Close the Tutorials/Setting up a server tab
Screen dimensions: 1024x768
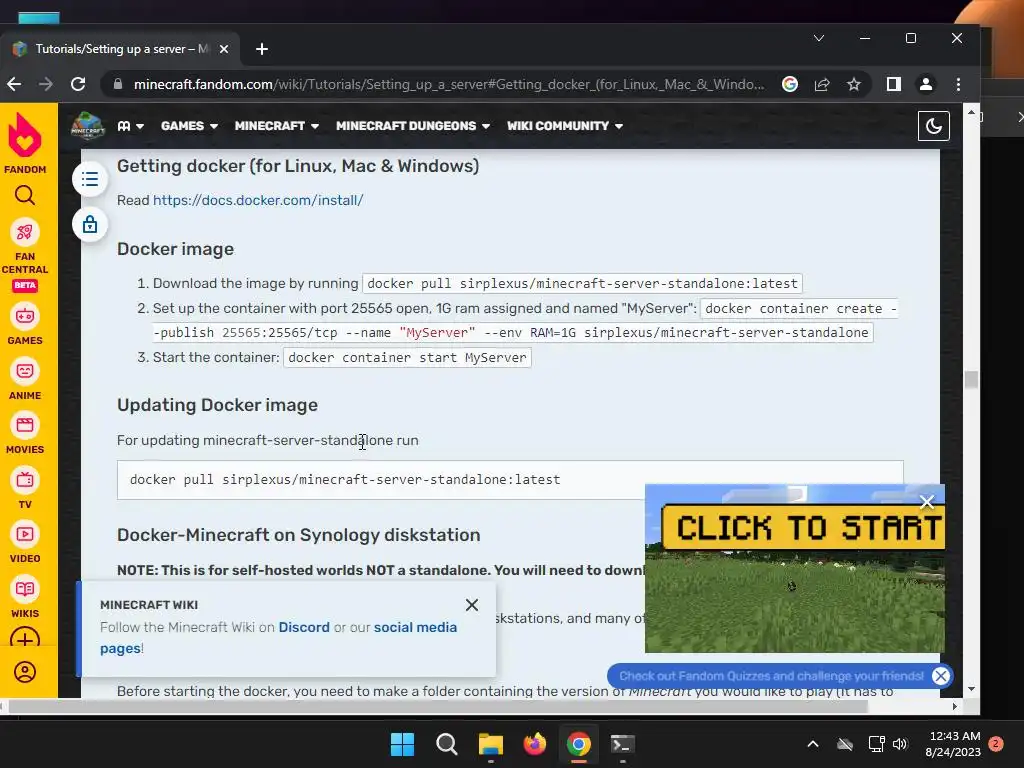(223, 49)
